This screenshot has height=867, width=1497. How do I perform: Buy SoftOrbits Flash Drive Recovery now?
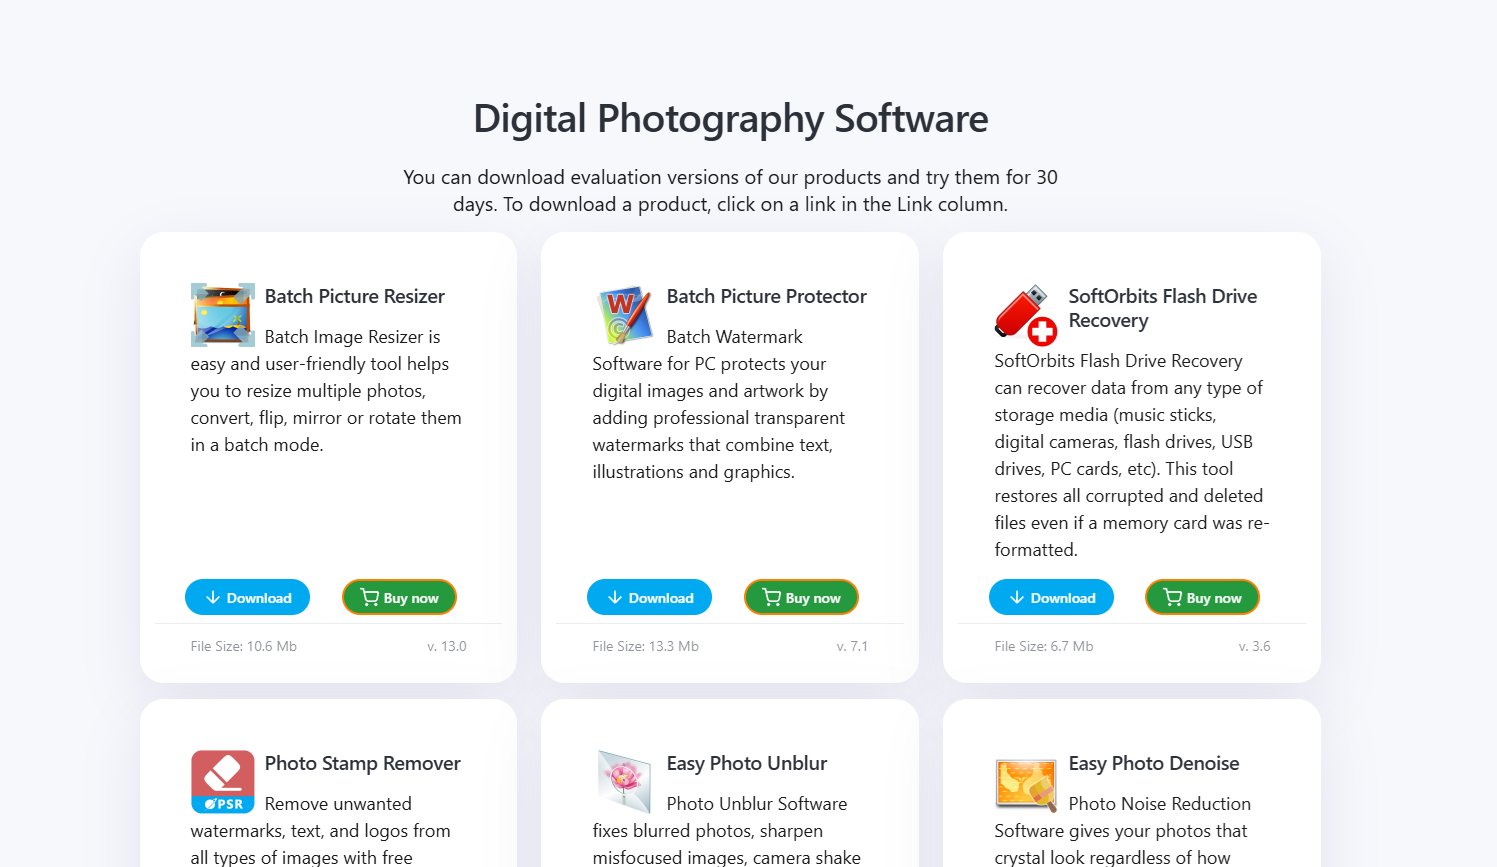click(x=1202, y=597)
